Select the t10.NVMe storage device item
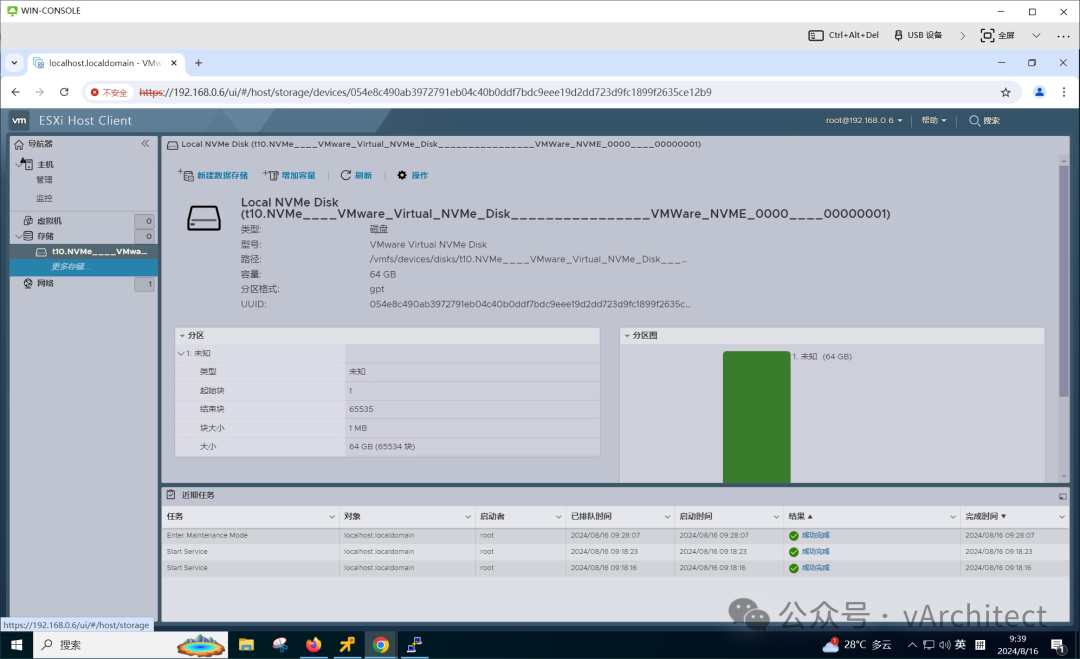 pos(84,252)
